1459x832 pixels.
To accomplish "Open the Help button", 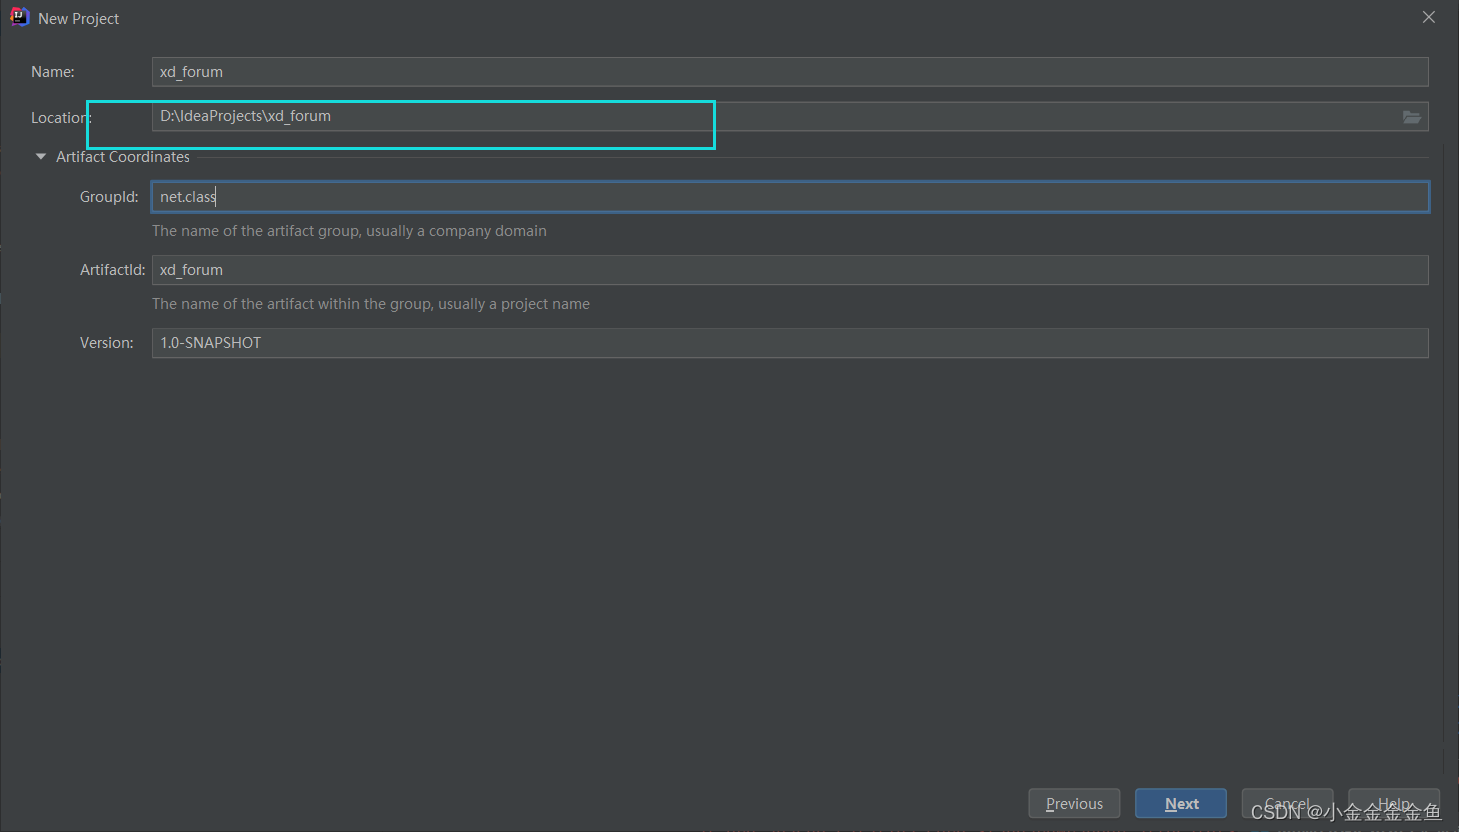I will pos(1394,803).
